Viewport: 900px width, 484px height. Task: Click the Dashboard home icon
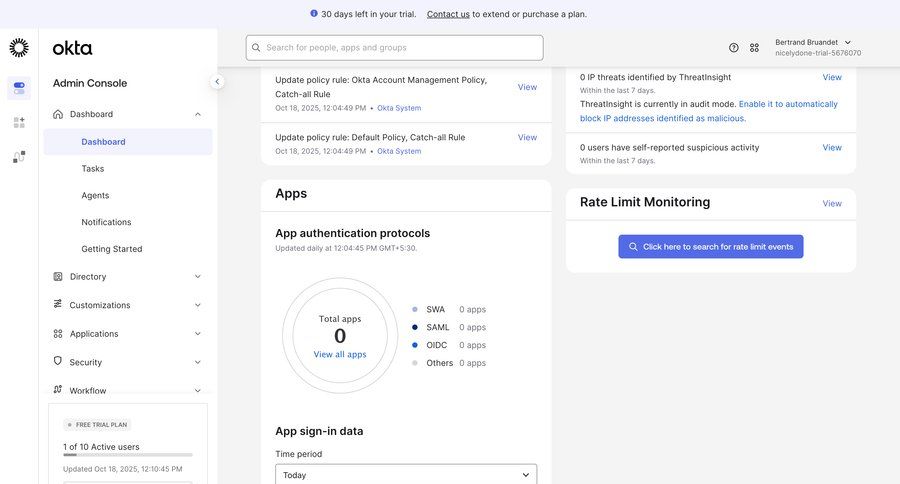coord(58,114)
